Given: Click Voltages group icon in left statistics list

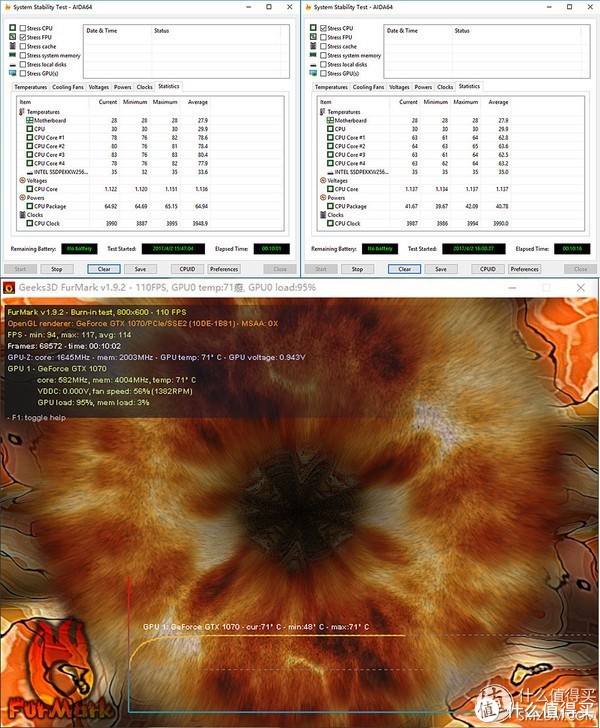Looking at the screenshot, I should 22,180.
